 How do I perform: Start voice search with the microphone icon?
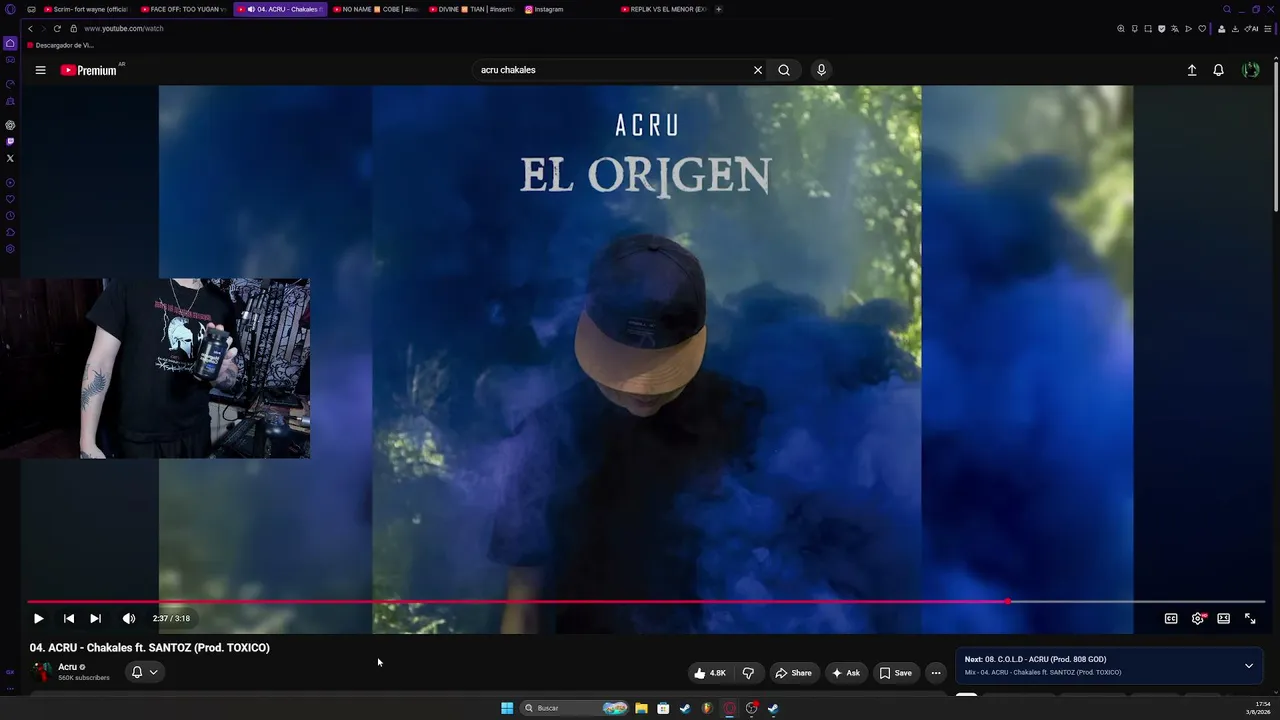click(x=821, y=70)
